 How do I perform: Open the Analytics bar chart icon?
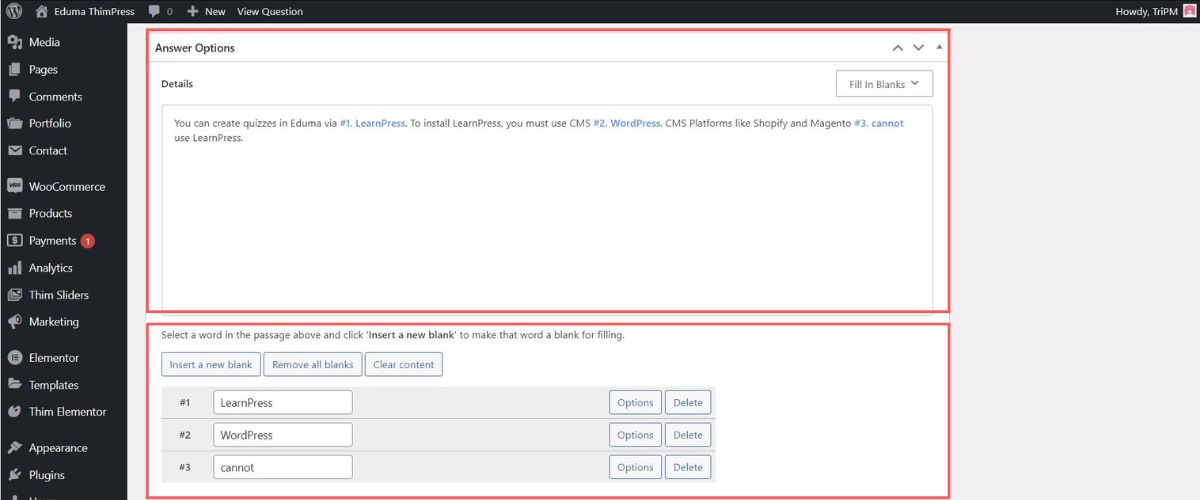[x=15, y=267]
